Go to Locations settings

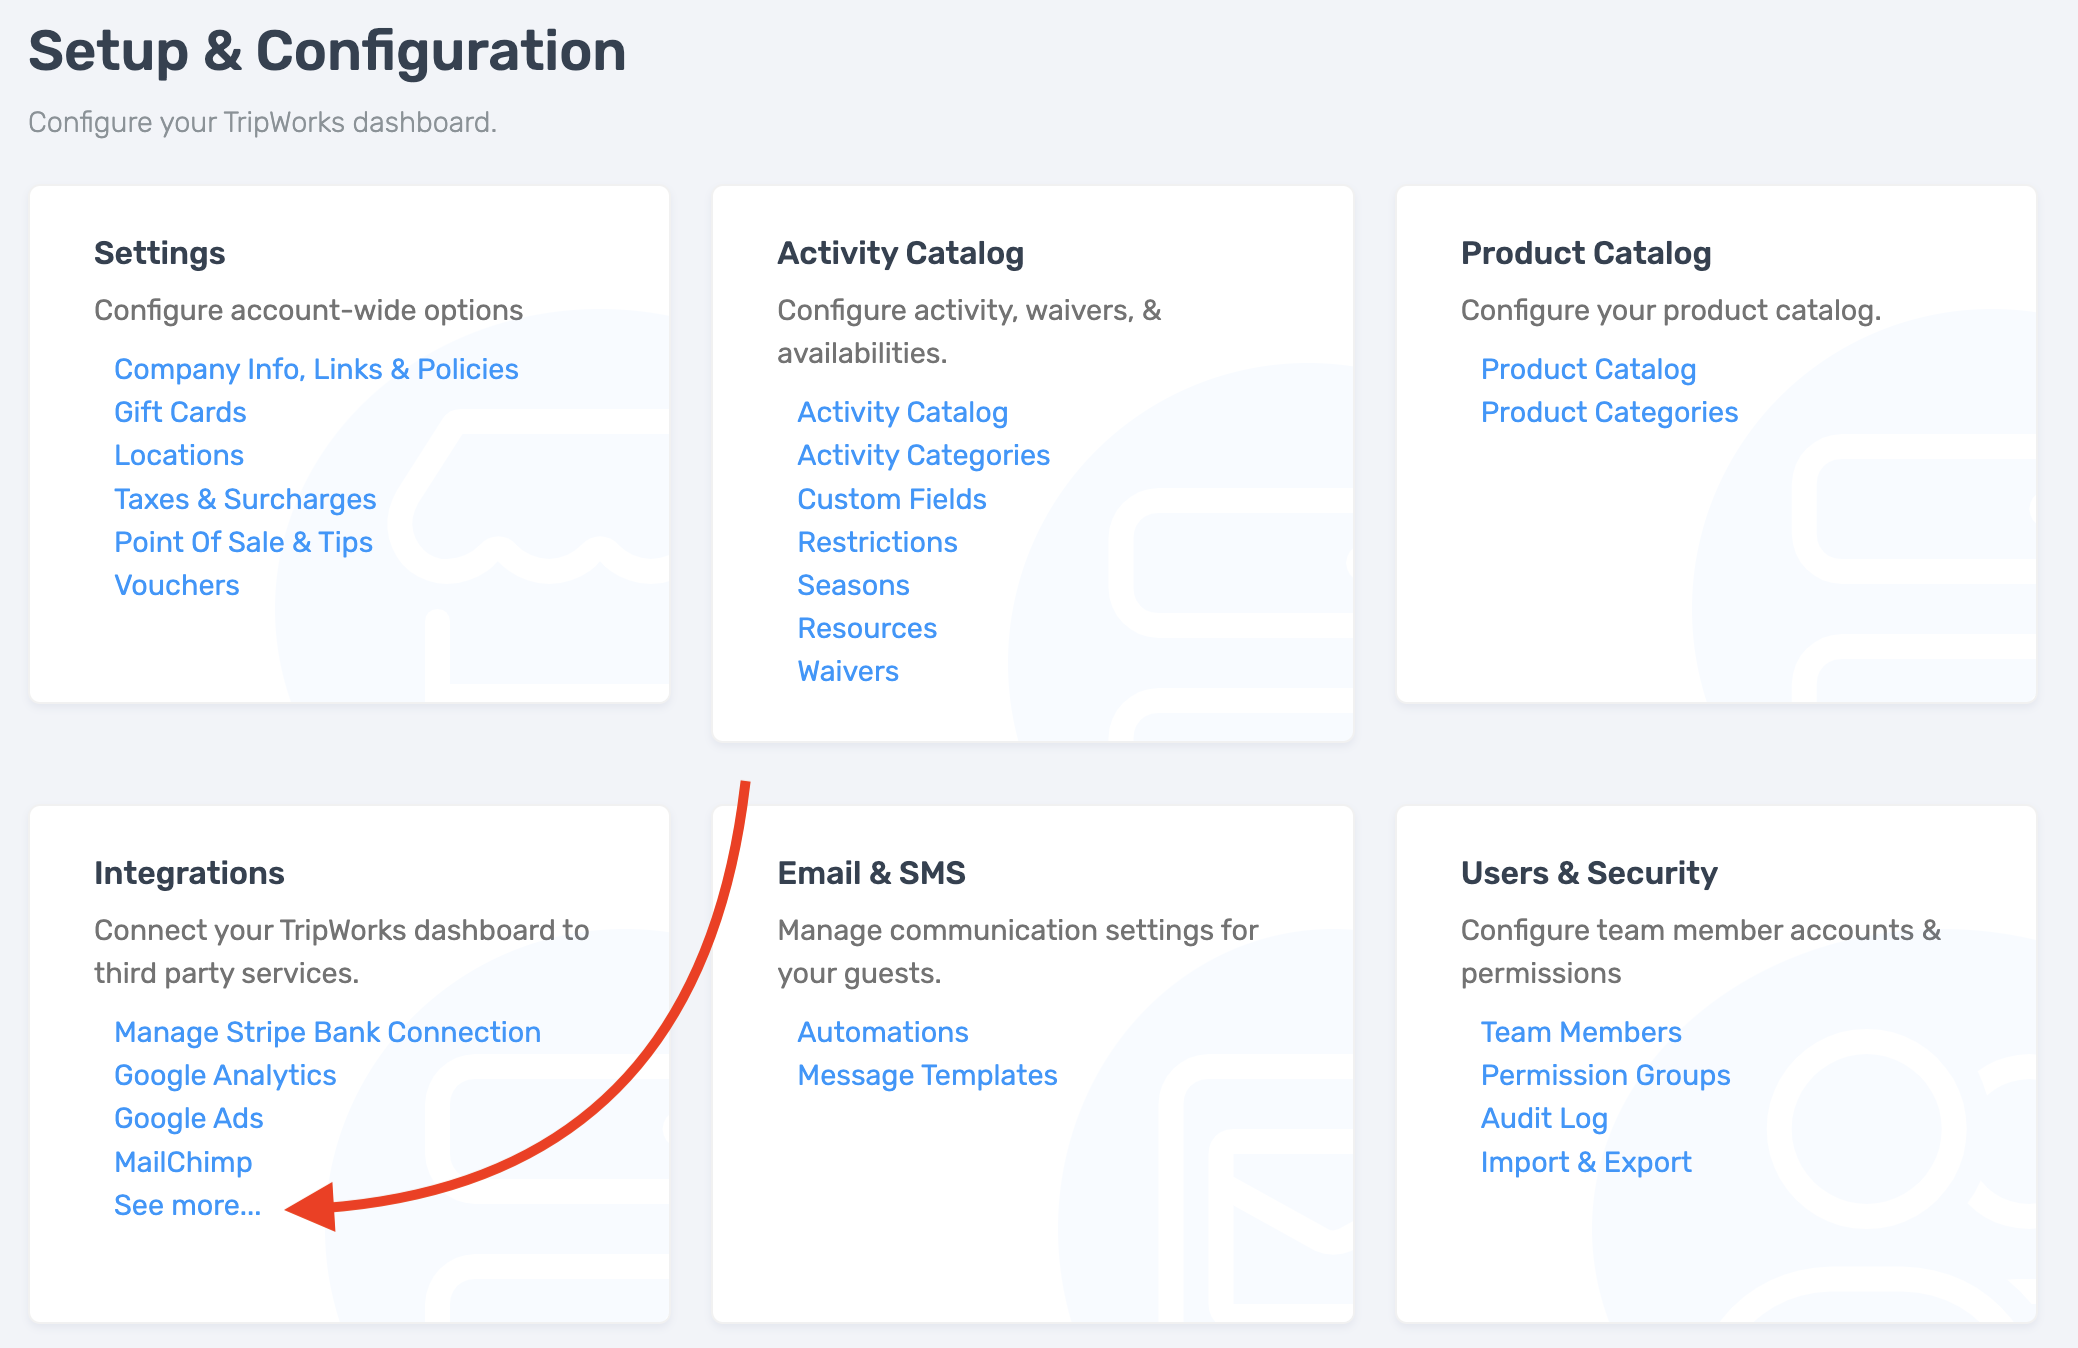point(179,455)
